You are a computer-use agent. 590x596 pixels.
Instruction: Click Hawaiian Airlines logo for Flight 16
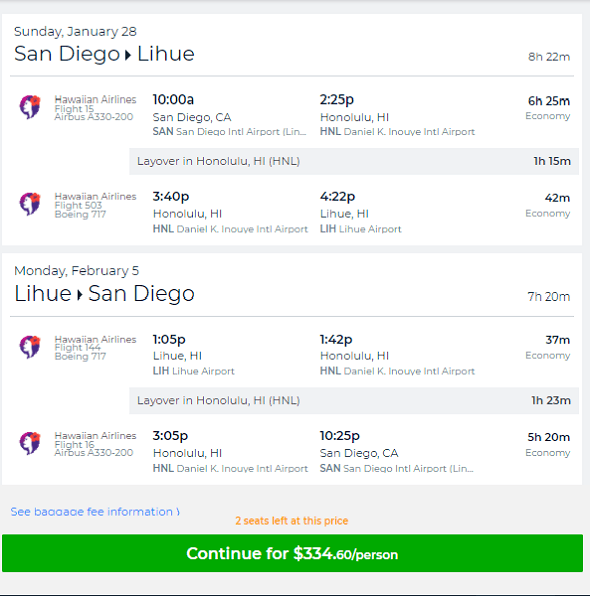30,443
